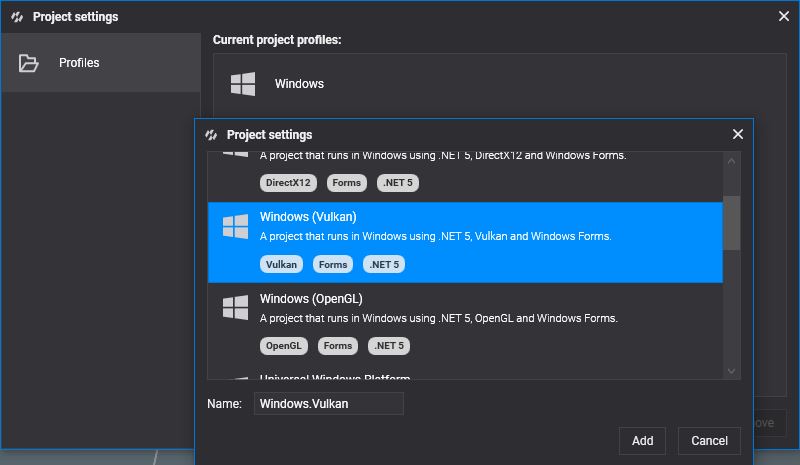
Task: Select the Windows (Vulkan) profile template
Action: coord(465,242)
